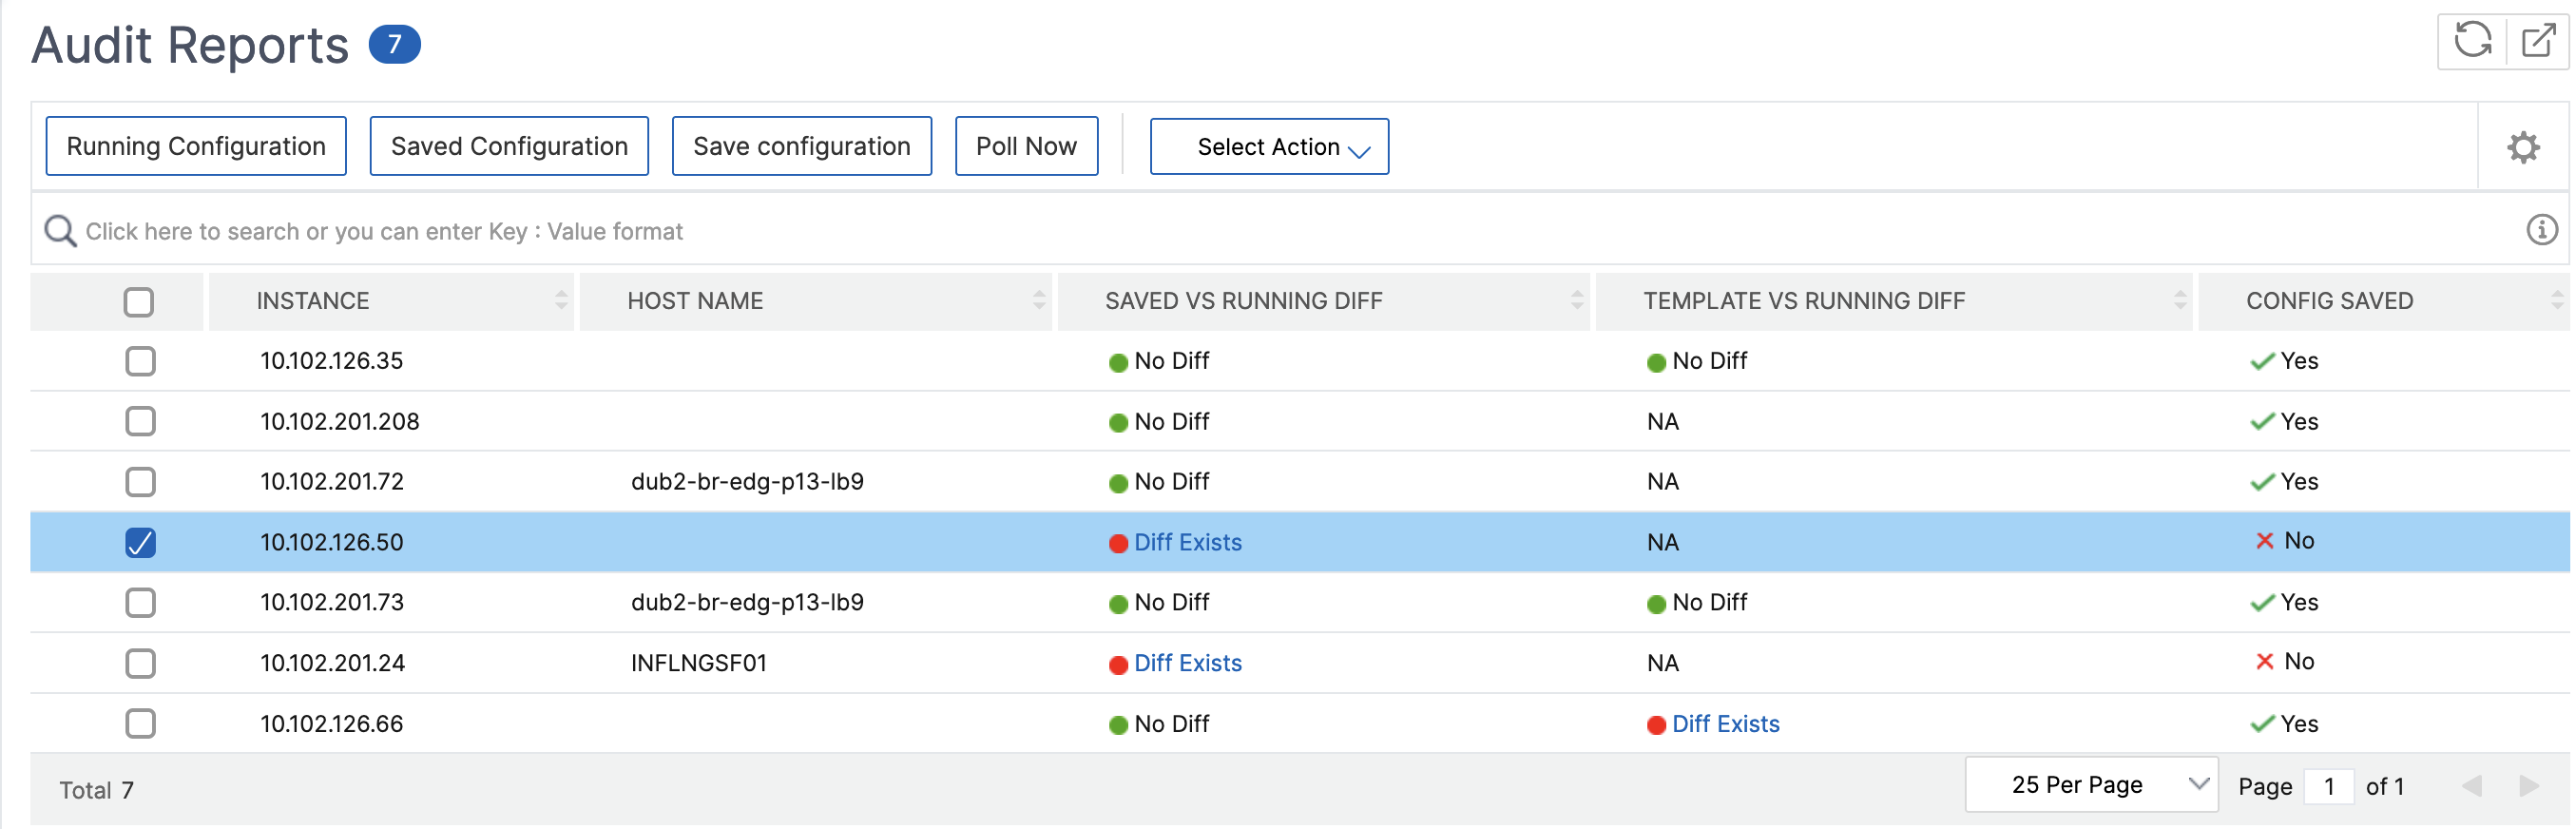The image size is (2576, 829).
Task: Open the Select Action dropdown
Action: [x=1268, y=147]
